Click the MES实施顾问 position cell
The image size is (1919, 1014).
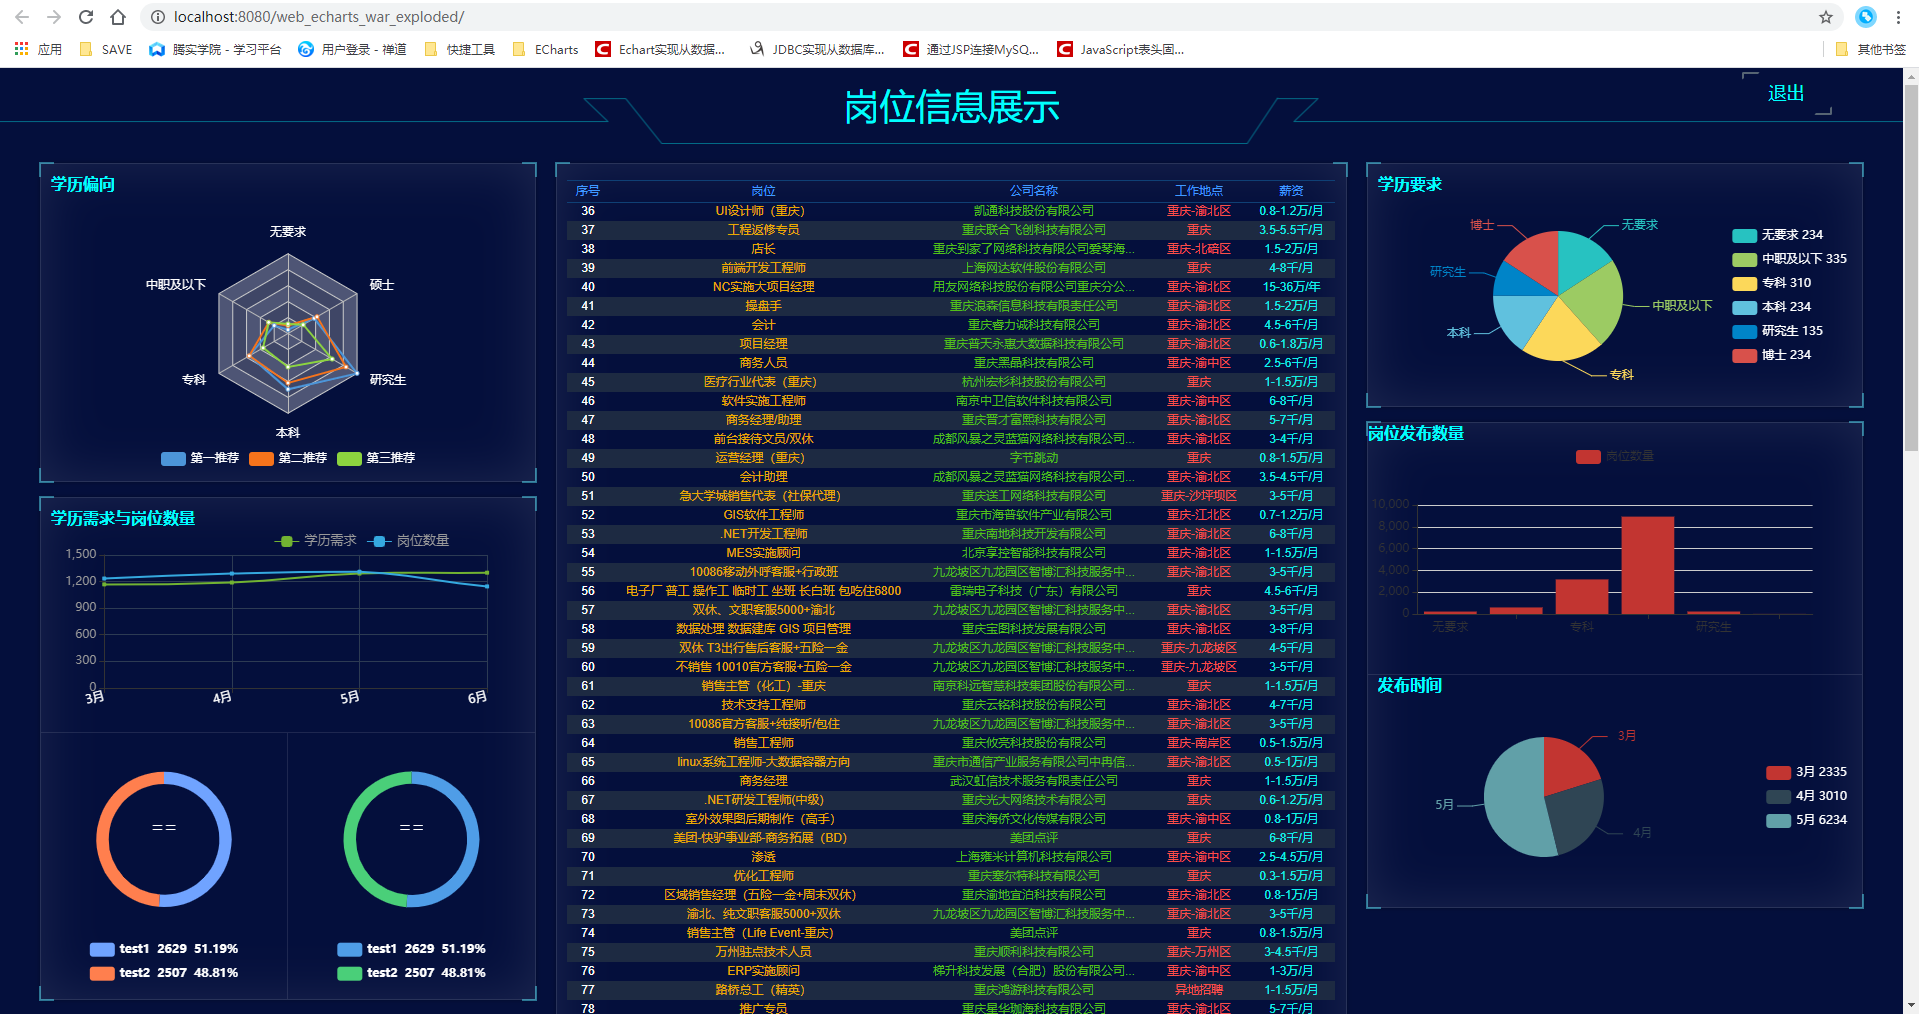763,553
